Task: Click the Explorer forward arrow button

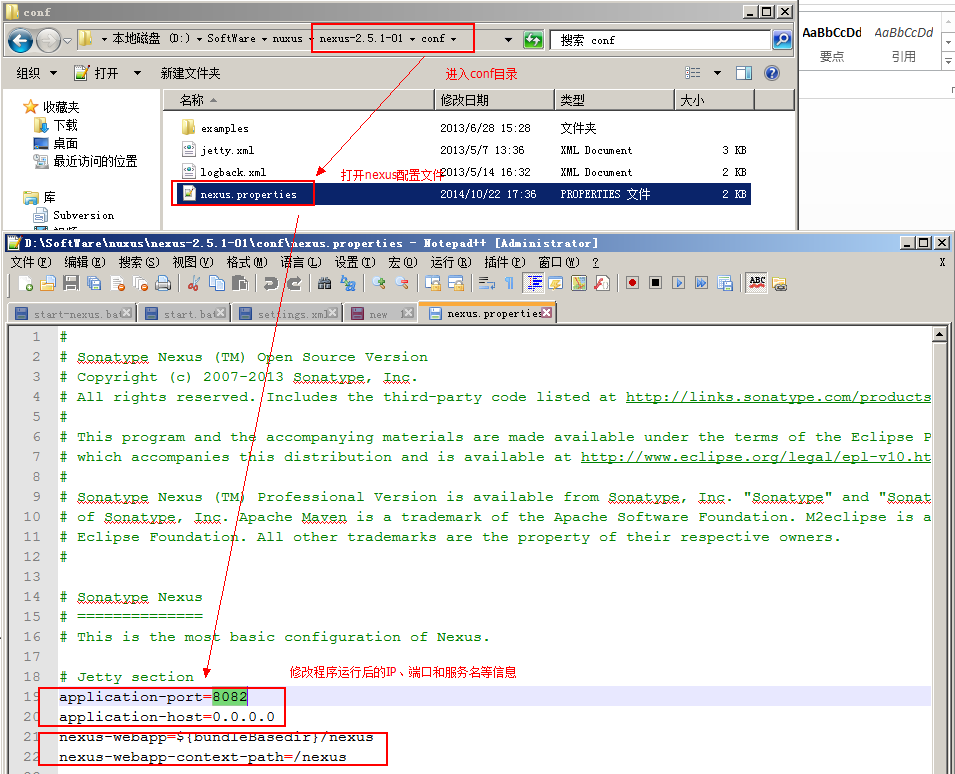Action: 48,41
